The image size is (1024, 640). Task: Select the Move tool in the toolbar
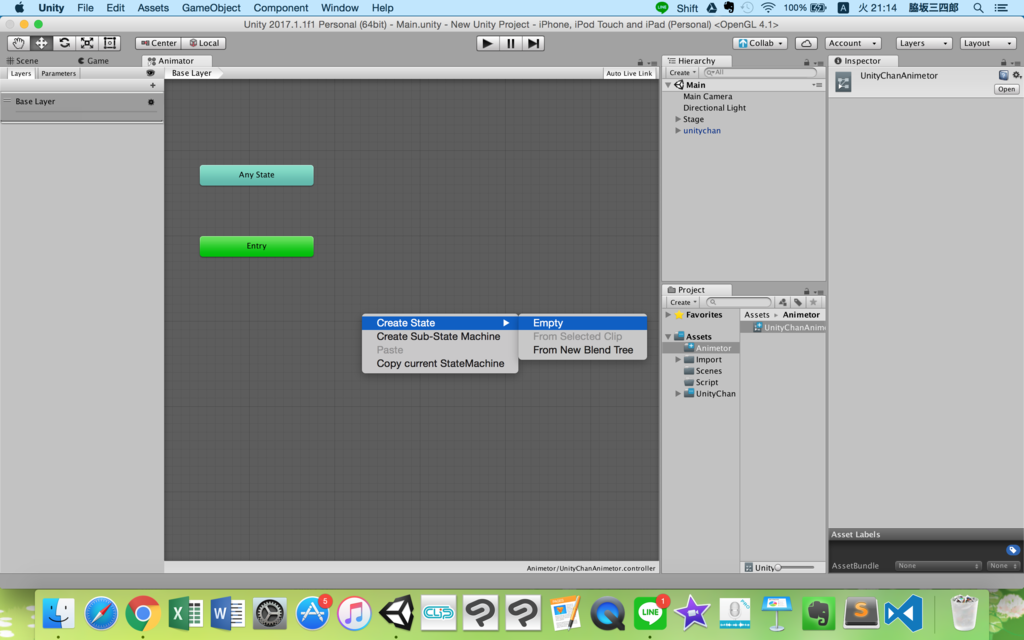tap(41, 43)
